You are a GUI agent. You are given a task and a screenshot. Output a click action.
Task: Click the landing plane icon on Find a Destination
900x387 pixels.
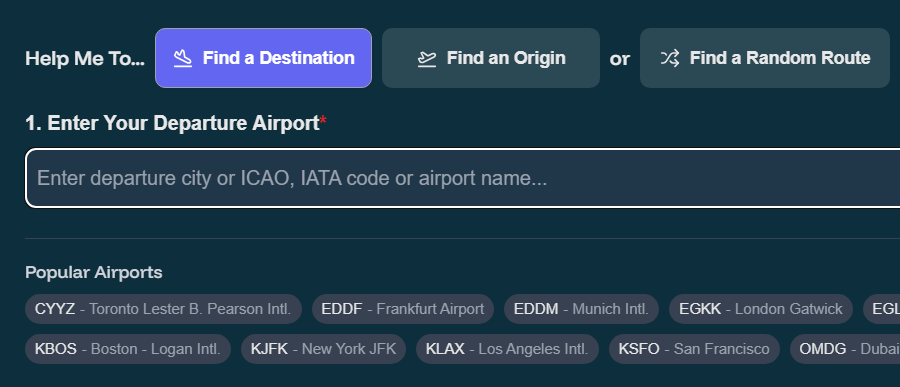(183, 58)
